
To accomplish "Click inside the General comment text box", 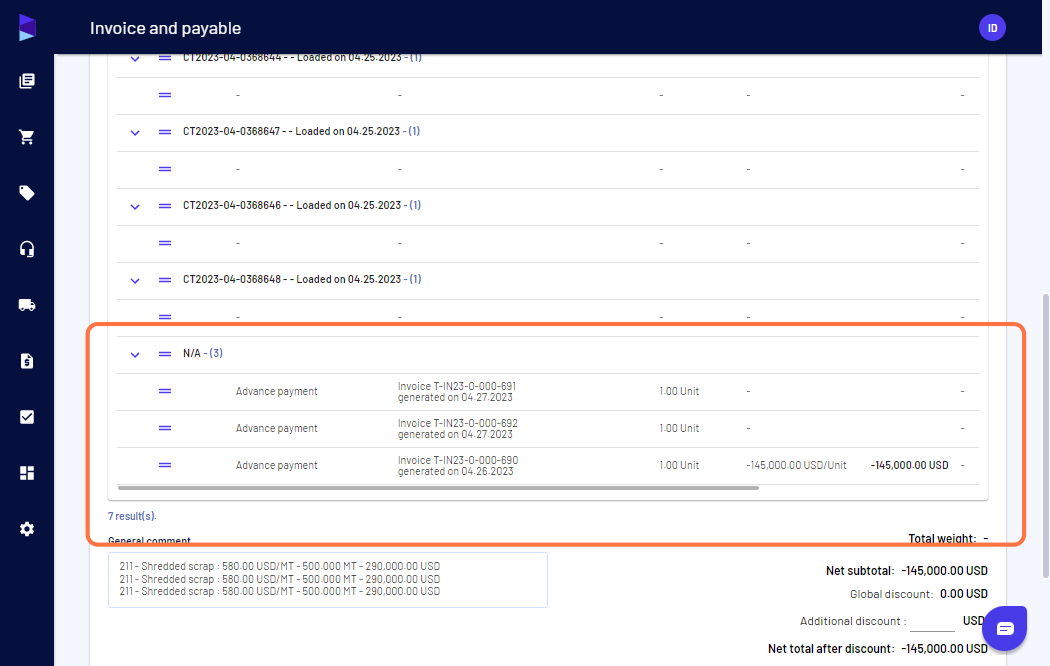I will pyautogui.click(x=327, y=580).
